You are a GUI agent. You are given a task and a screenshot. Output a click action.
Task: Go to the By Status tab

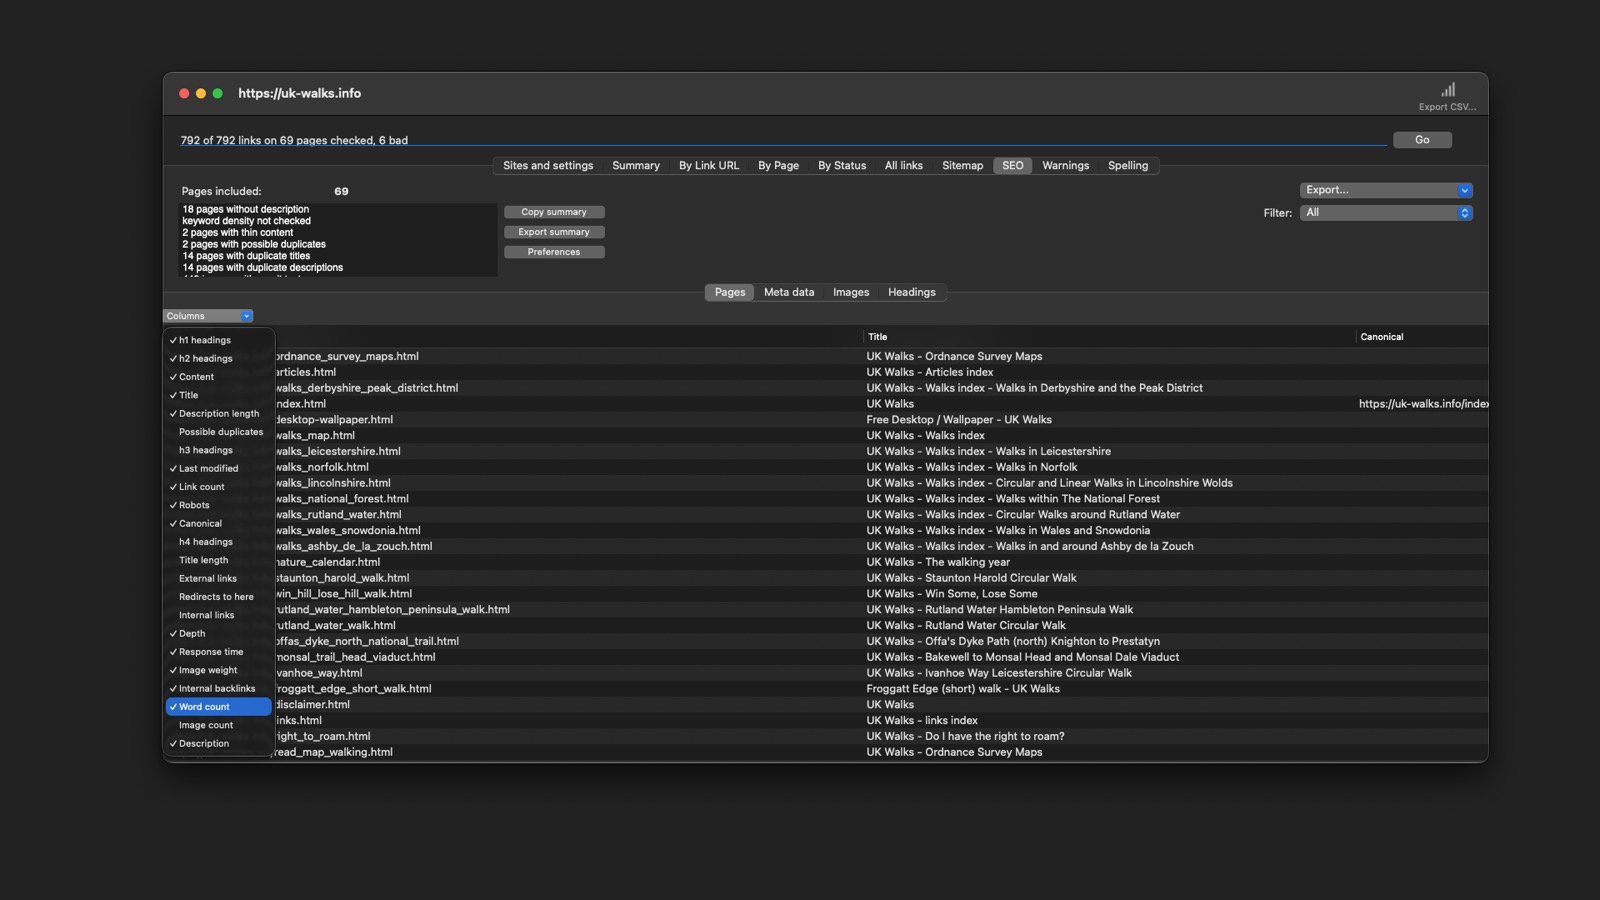point(842,166)
